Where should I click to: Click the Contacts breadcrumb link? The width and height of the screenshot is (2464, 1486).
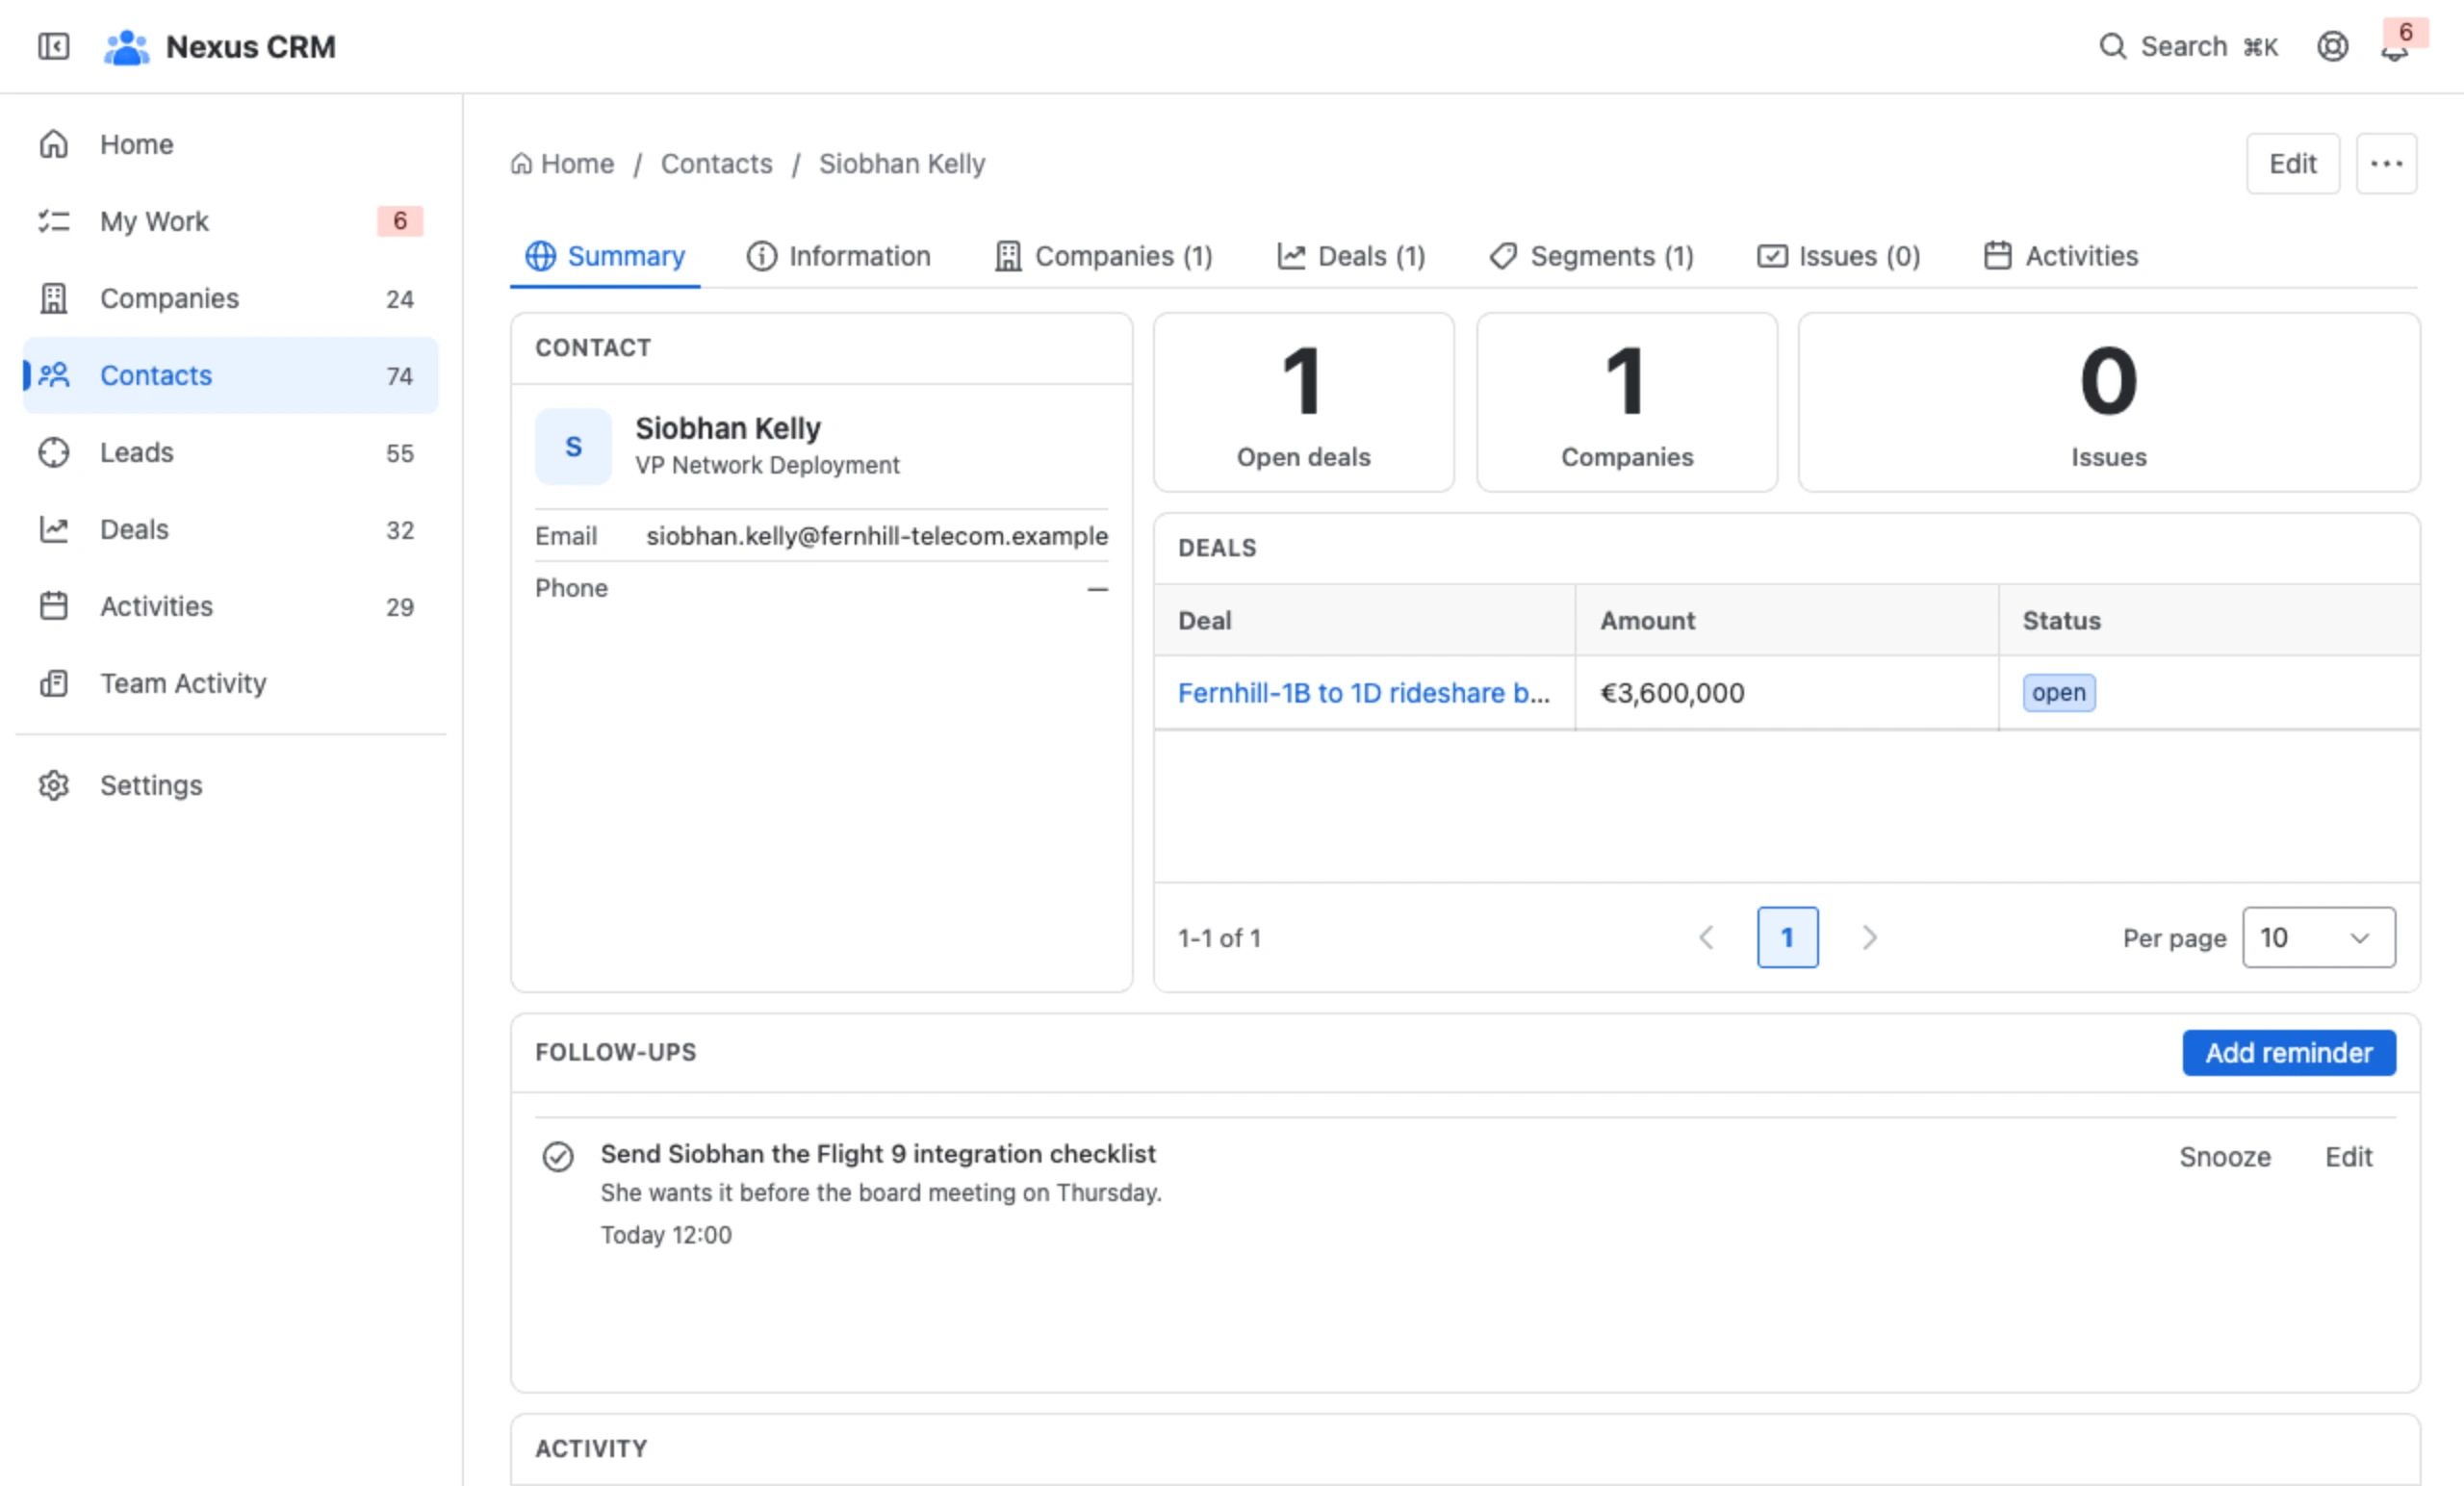point(716,163)
